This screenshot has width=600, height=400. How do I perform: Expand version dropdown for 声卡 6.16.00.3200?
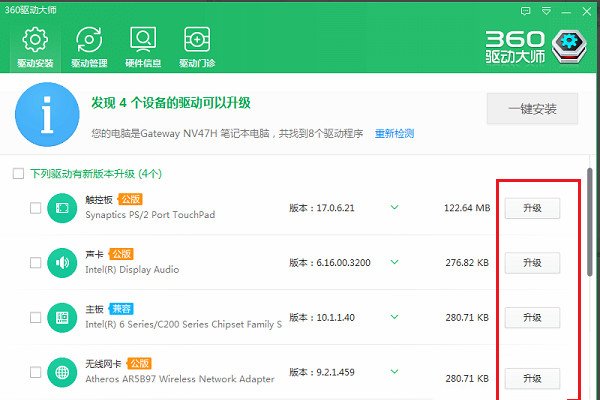coord(394,263)
